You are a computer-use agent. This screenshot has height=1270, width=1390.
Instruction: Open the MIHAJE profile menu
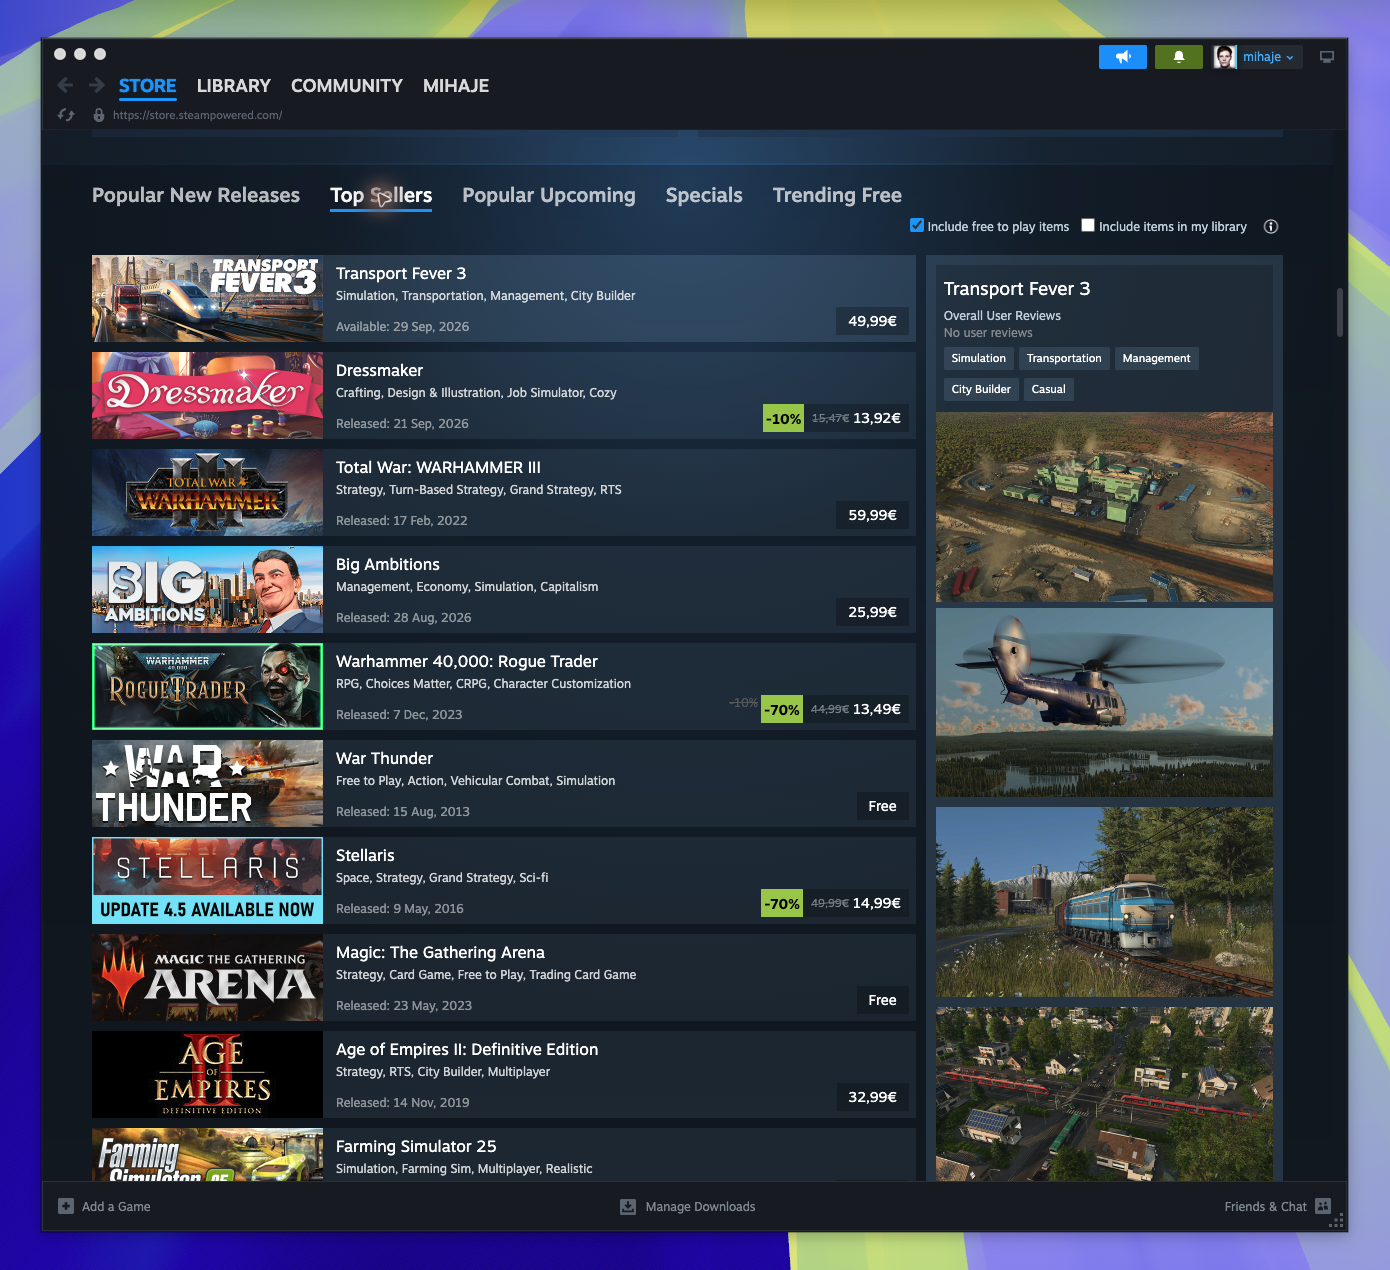(x=456, y=86)
